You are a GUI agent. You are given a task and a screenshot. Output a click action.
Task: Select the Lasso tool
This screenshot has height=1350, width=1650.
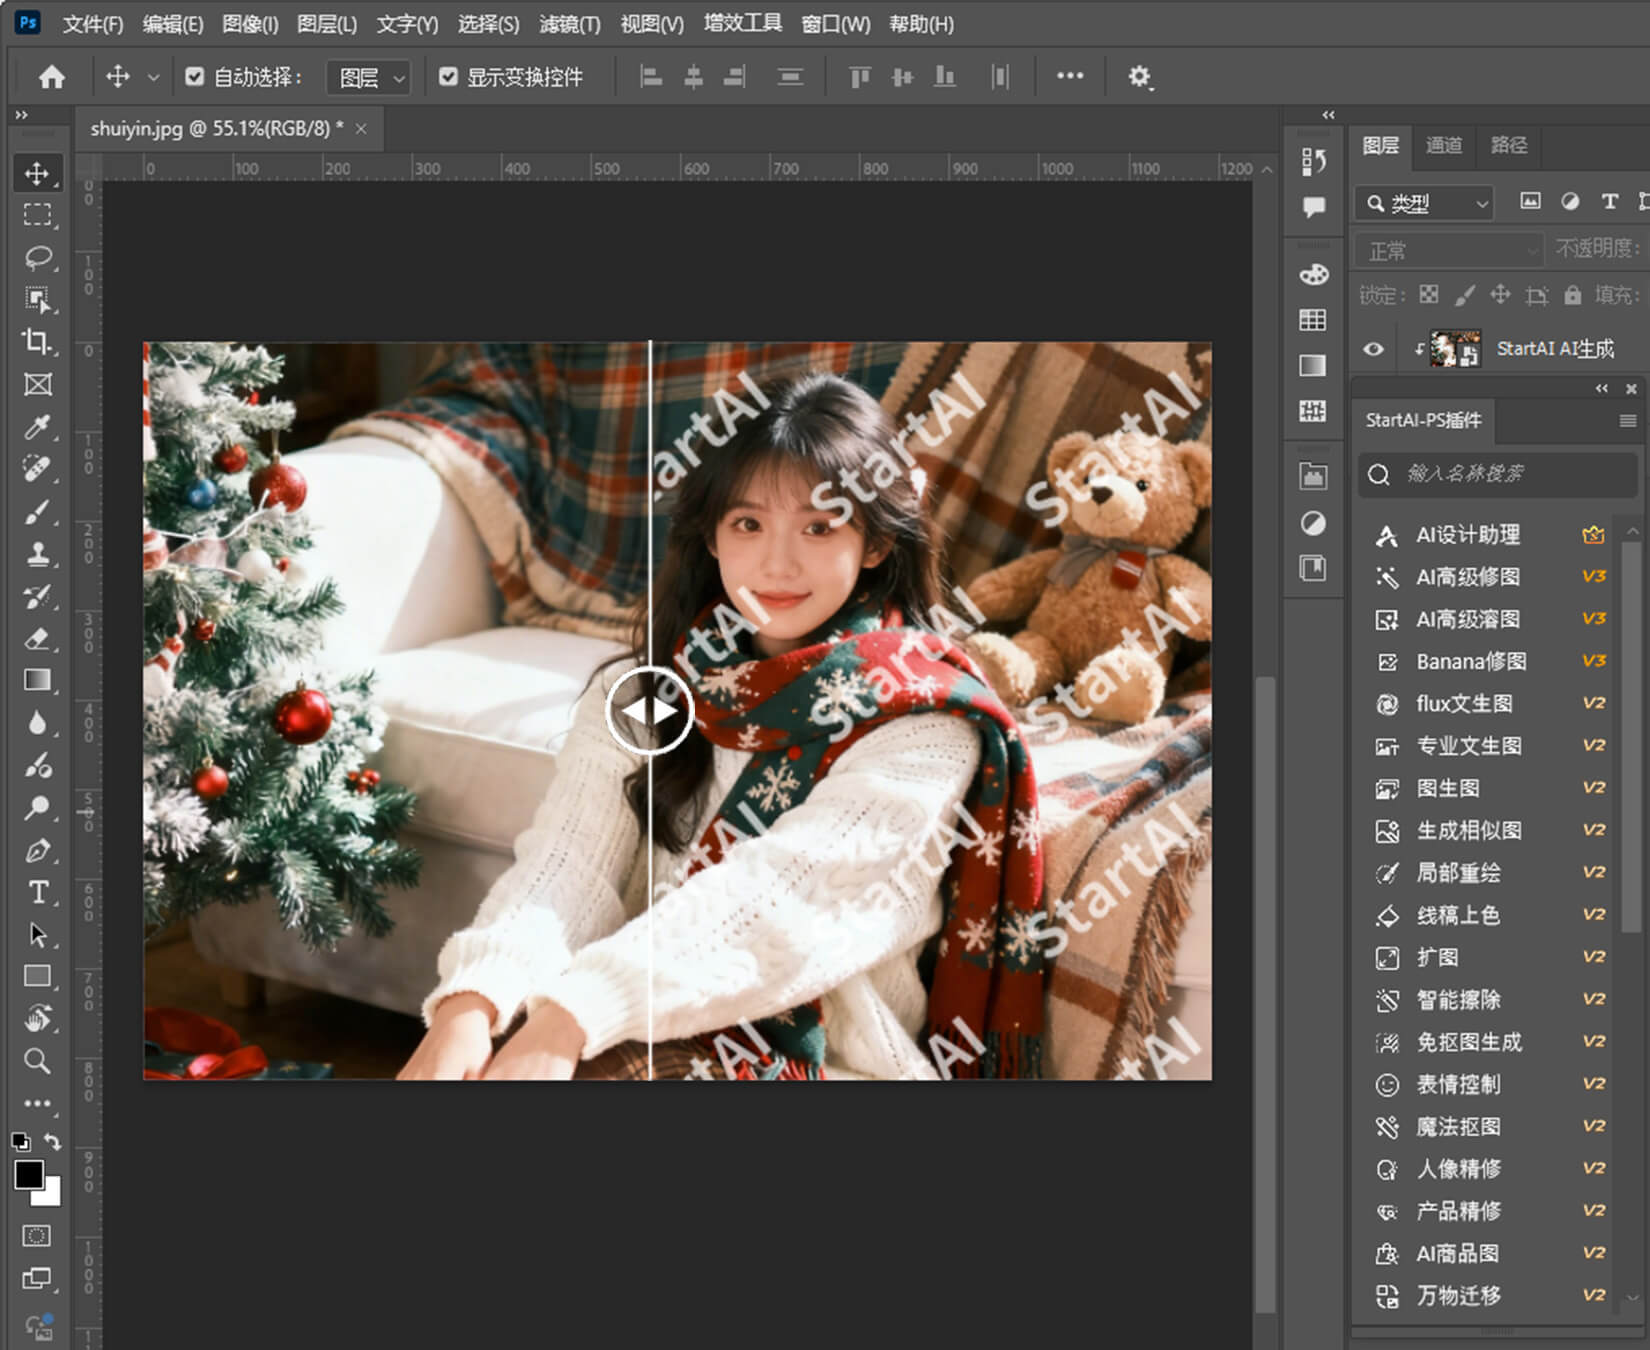[x=38, y=258]
